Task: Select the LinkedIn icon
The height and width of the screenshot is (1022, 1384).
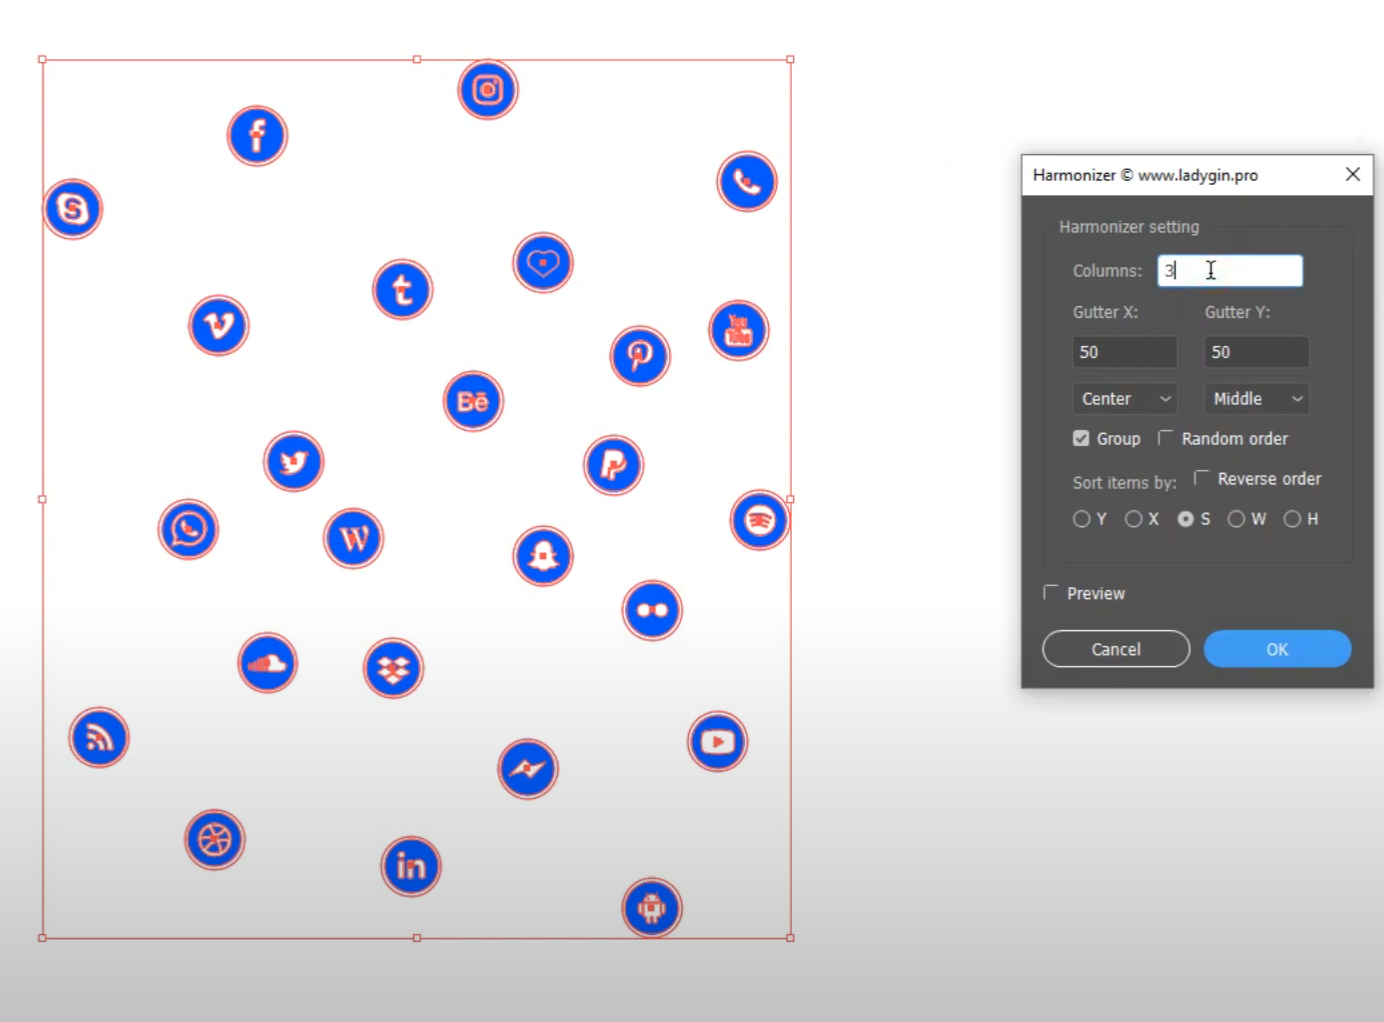Action: (x=411, y=866)
